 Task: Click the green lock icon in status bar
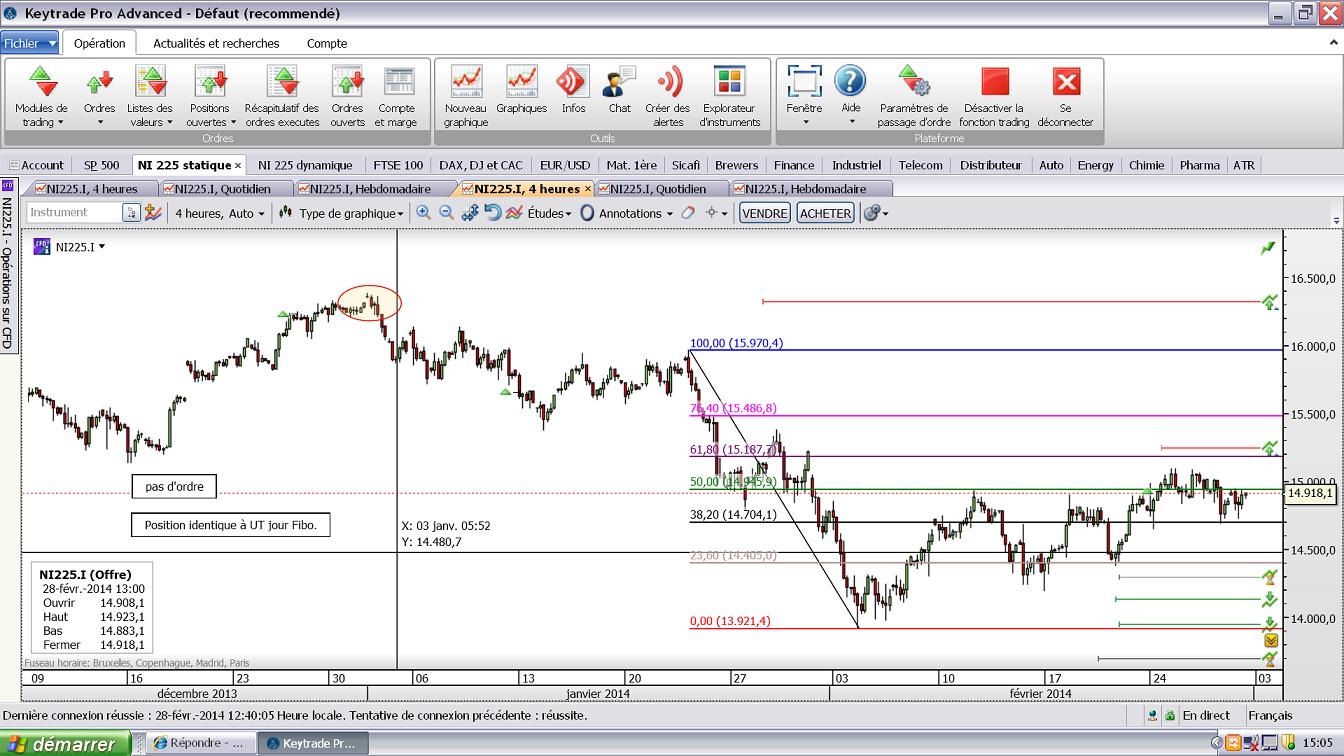pyautogui.click(x=1168, y=716)
